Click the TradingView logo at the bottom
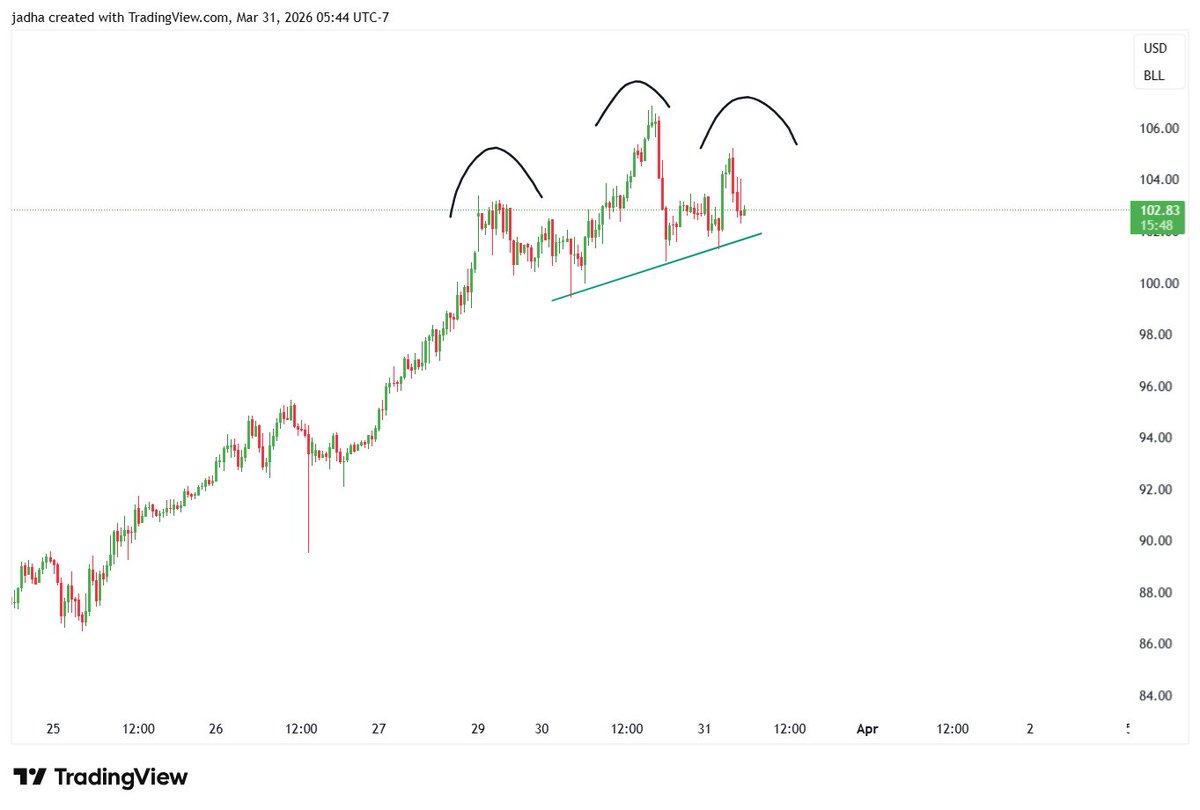 [x=100, y=777]
